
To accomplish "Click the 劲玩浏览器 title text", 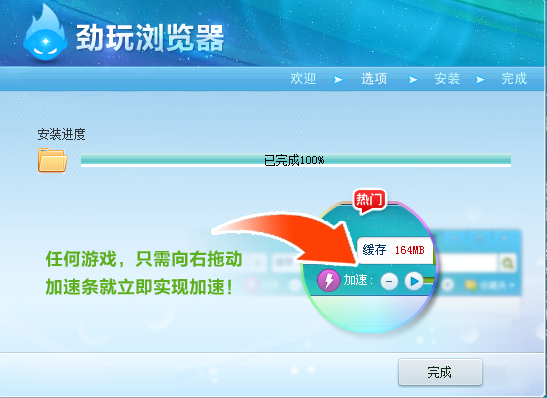I will click(x=150, y=38).
